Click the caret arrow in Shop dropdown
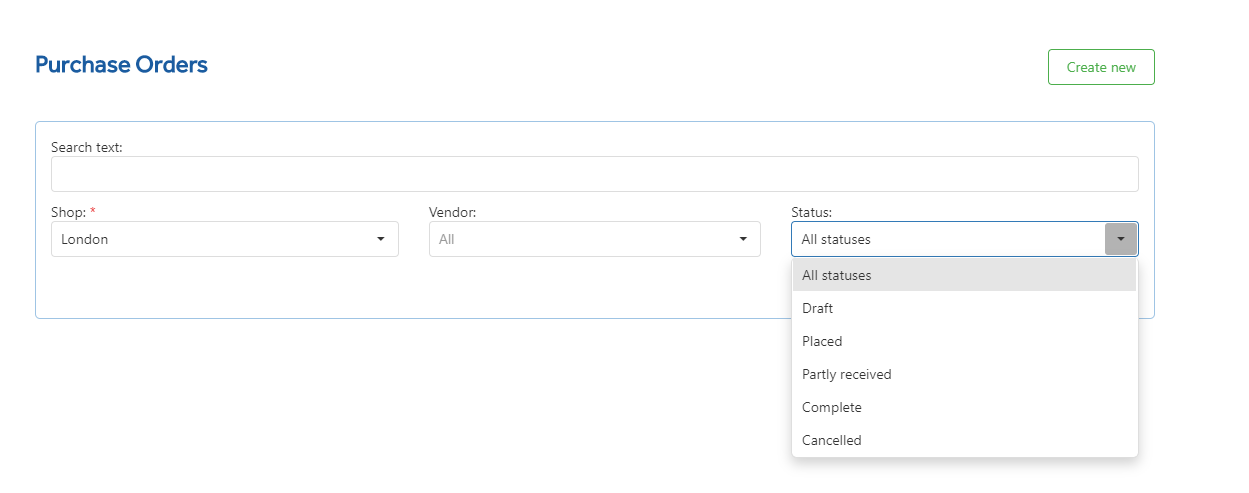Viewport: 1249px width, 493px height. point(380,239)
